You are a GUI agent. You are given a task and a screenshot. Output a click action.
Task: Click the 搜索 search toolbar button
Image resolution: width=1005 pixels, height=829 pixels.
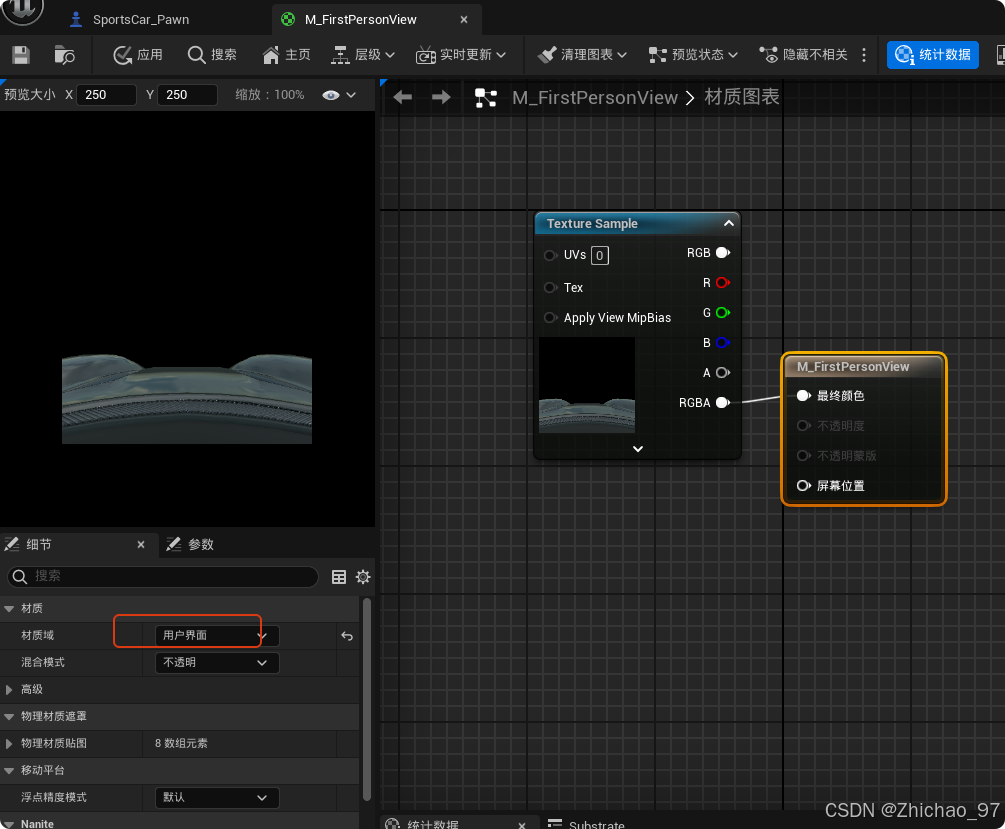coord(212,55)
